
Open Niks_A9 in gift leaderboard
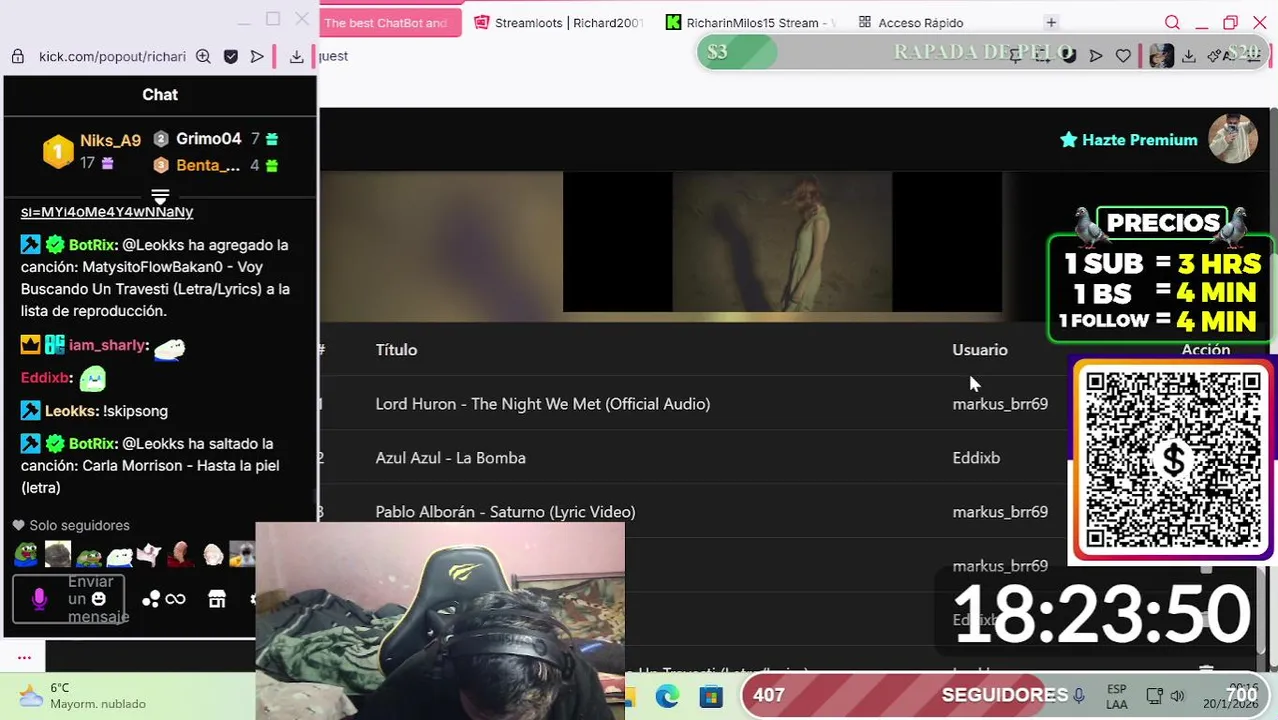pyautogui.click(x=110, y=141)
